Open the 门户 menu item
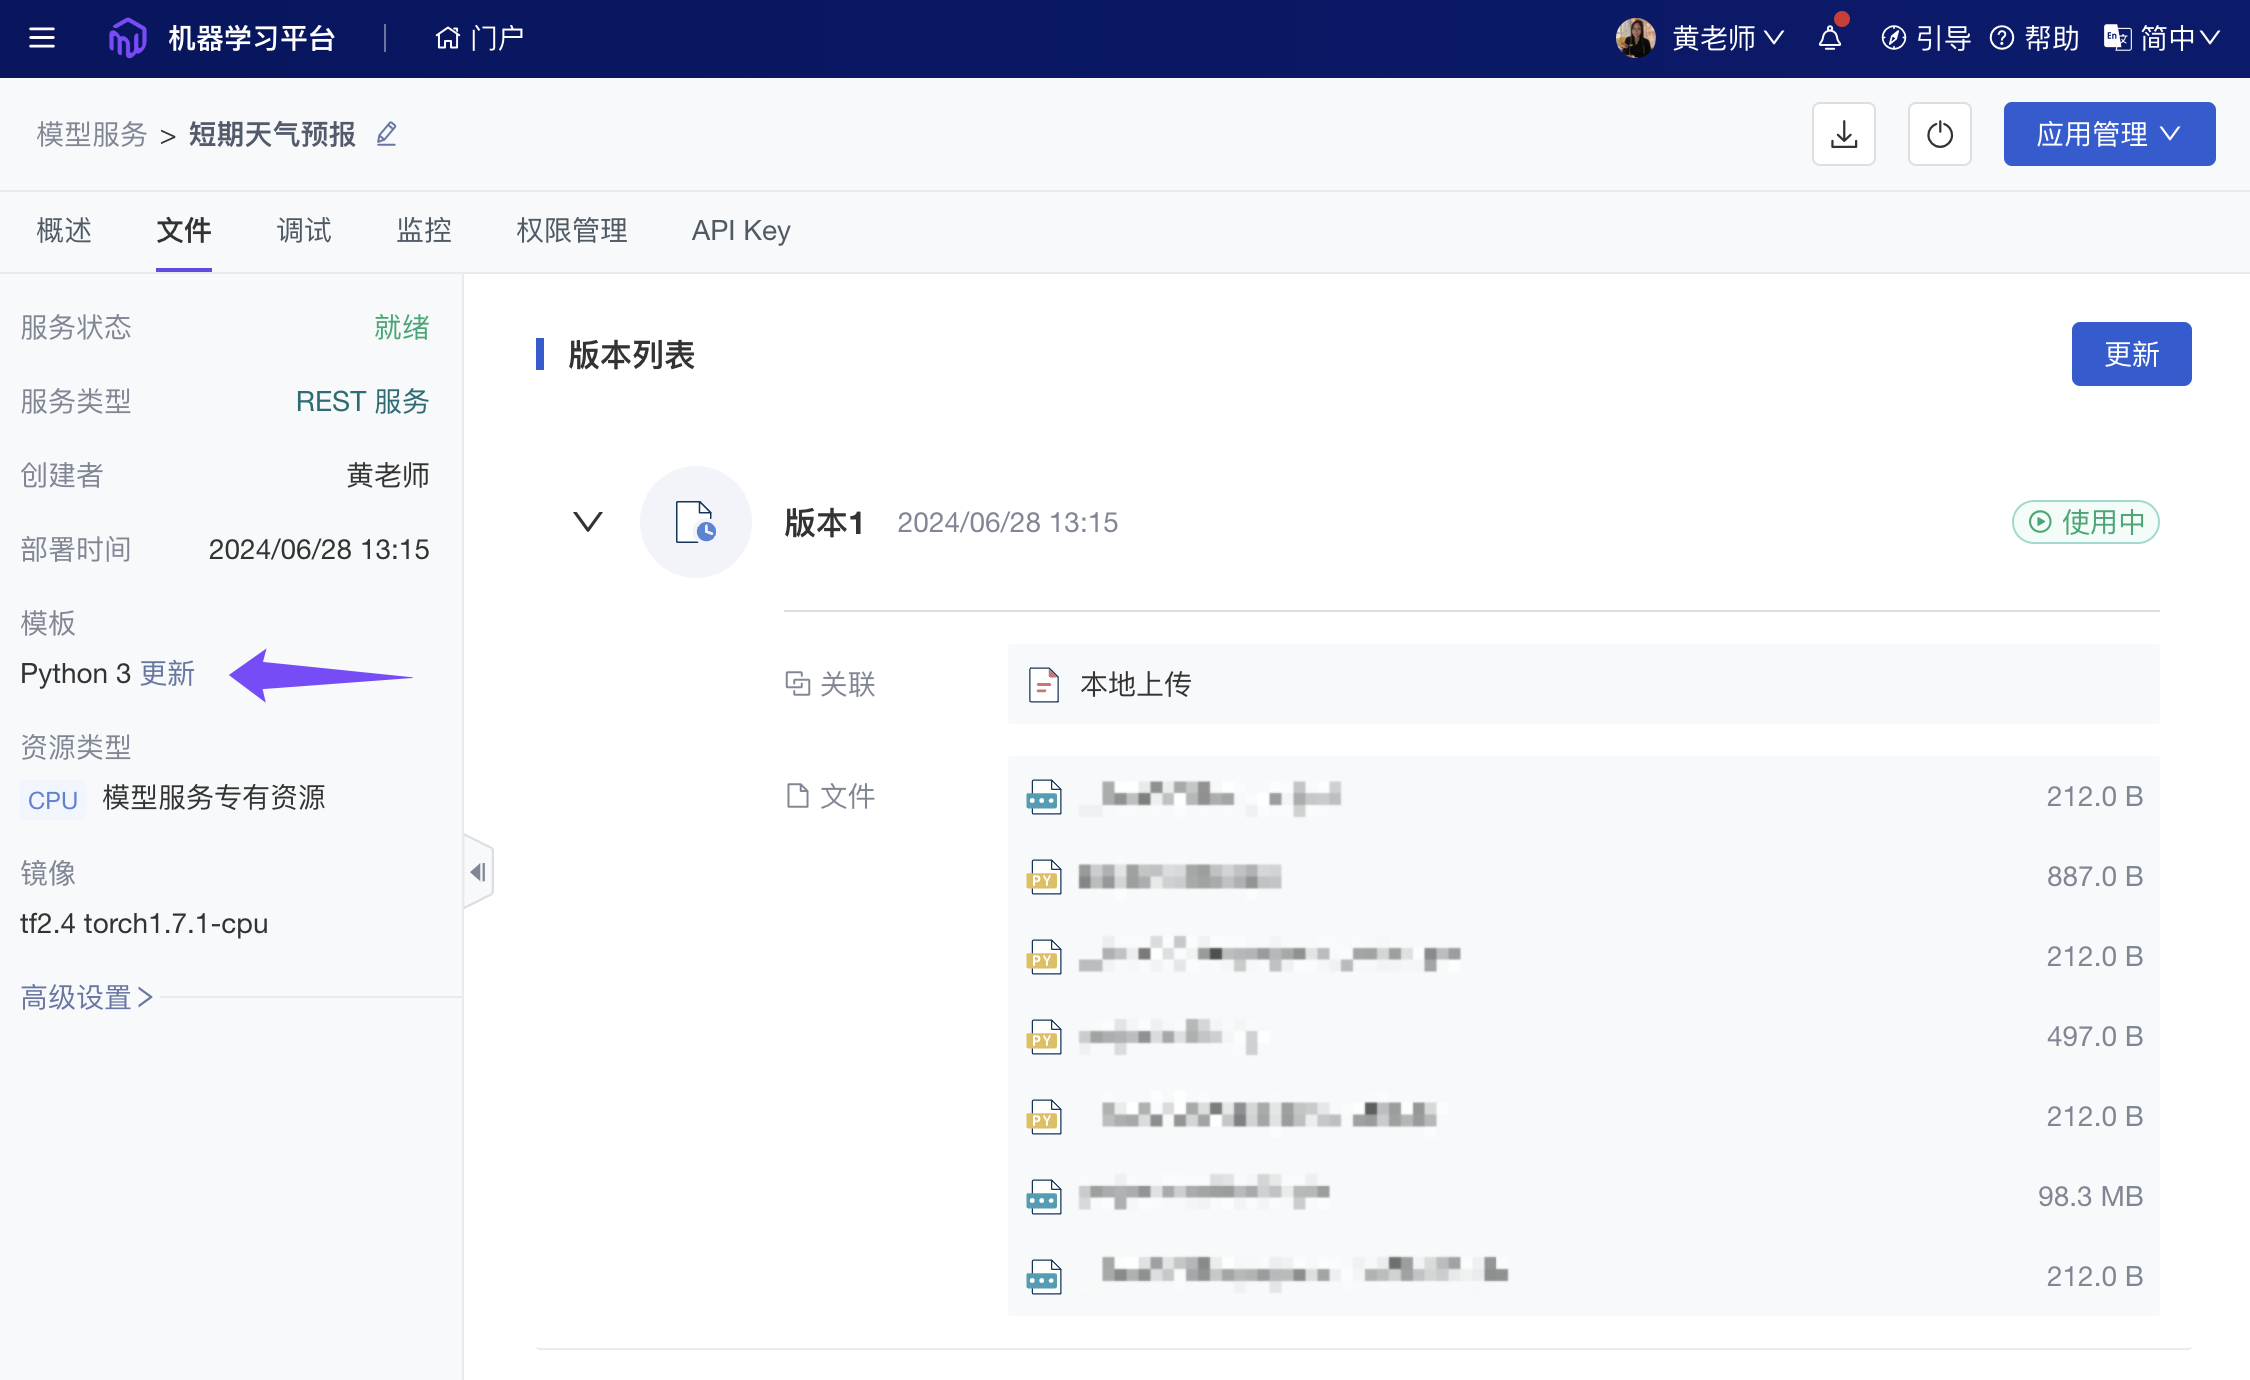2250x1380 pixels. (479, 37)
